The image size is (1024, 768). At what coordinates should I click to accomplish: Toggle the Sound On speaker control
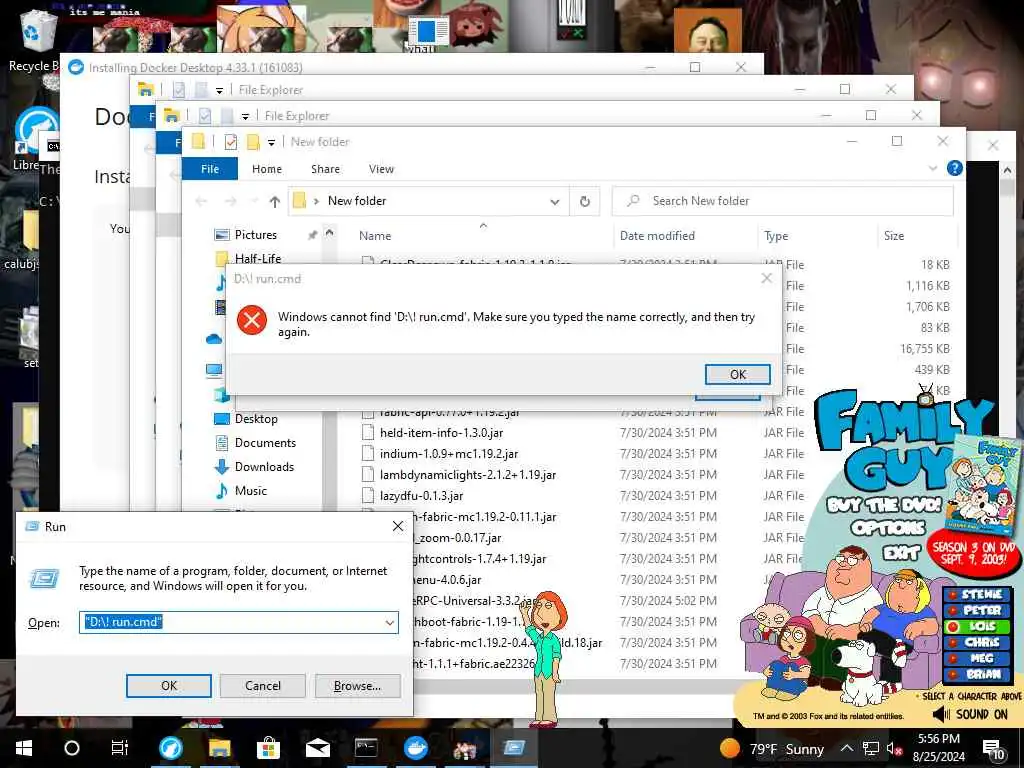click(x=971, y=714)
